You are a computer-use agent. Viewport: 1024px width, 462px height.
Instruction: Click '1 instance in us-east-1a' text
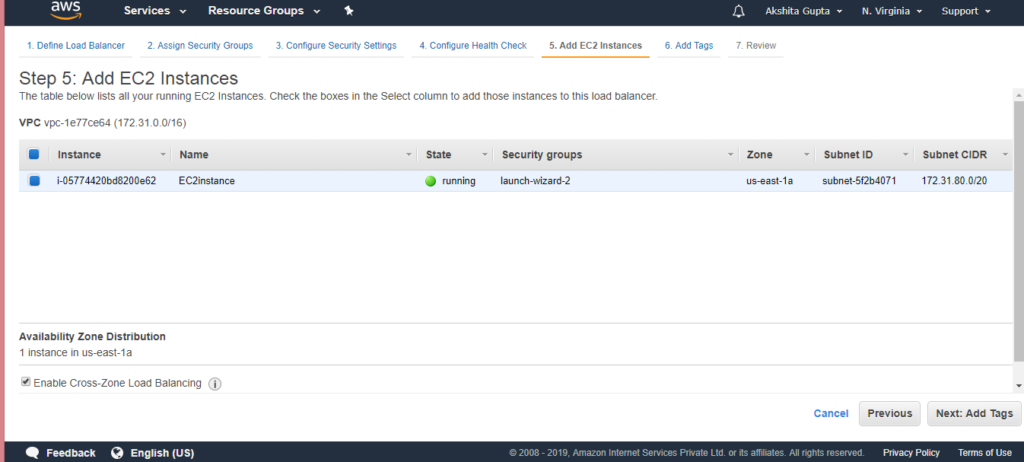(x=76, y=353)
